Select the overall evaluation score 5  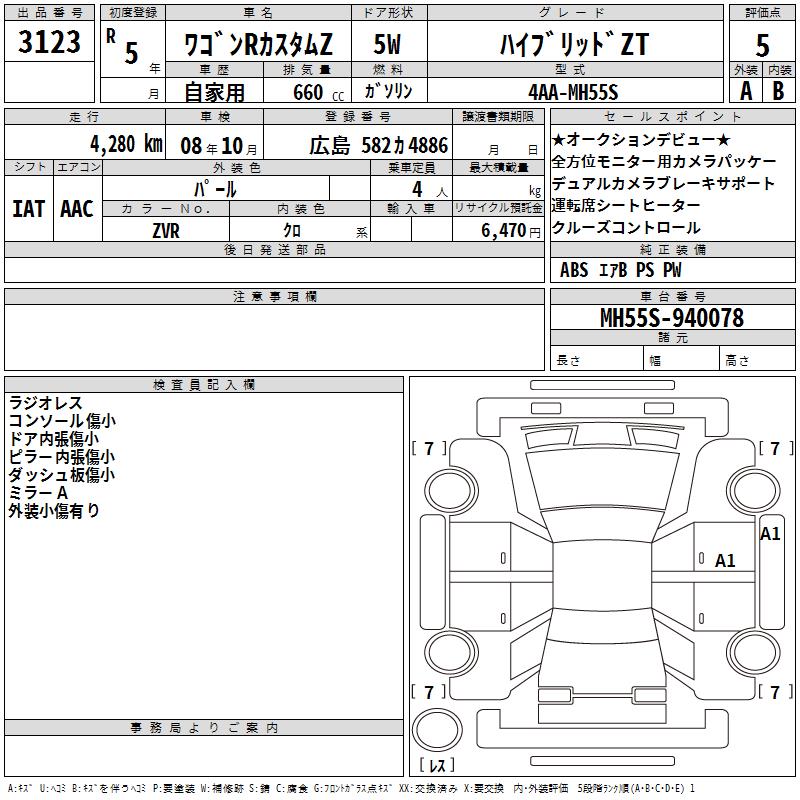point(762,45)
